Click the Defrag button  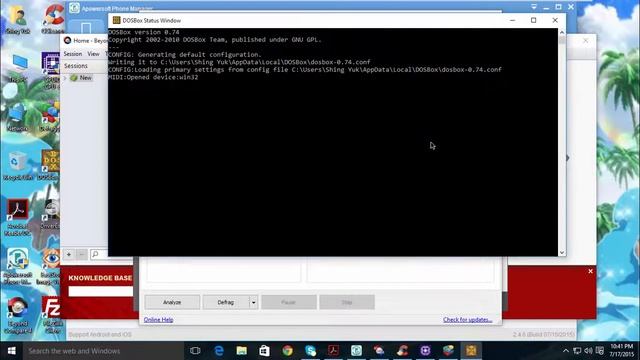pyautogui.click(x=226, y=302)
